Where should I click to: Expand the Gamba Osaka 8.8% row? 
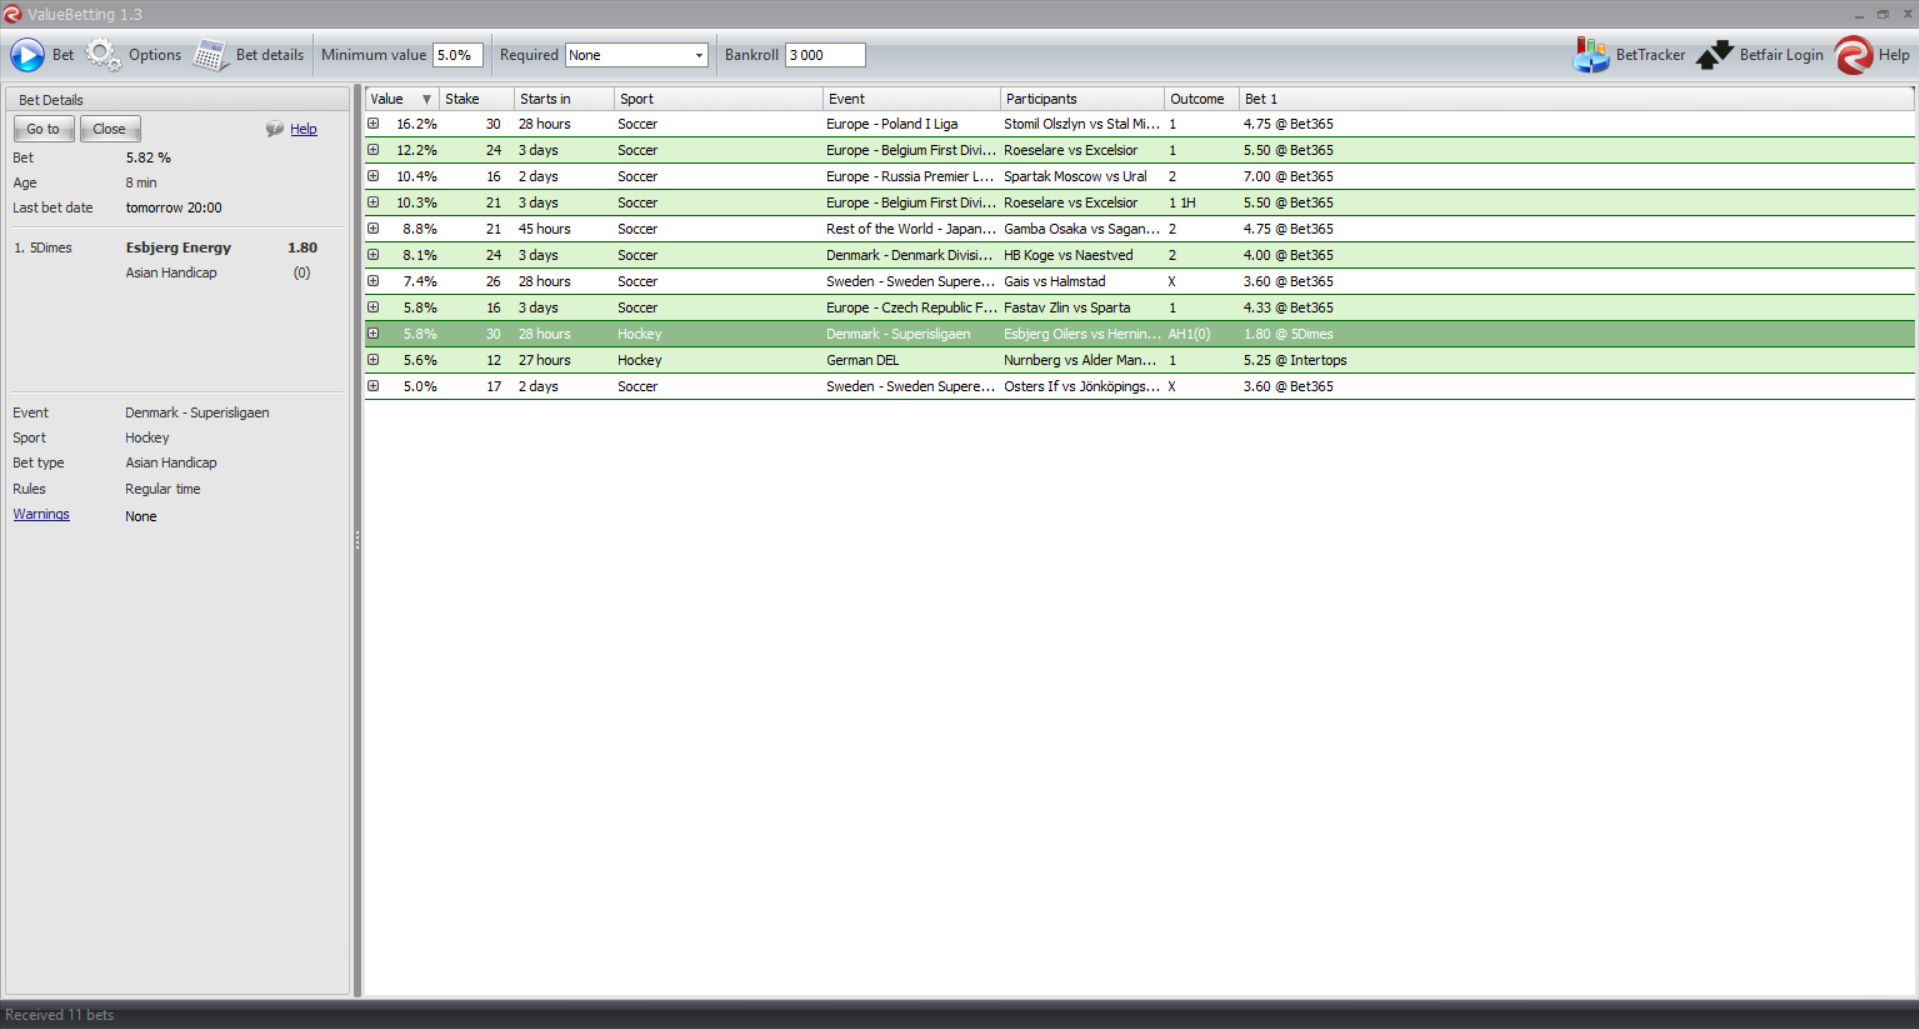[x=373, y=229]
